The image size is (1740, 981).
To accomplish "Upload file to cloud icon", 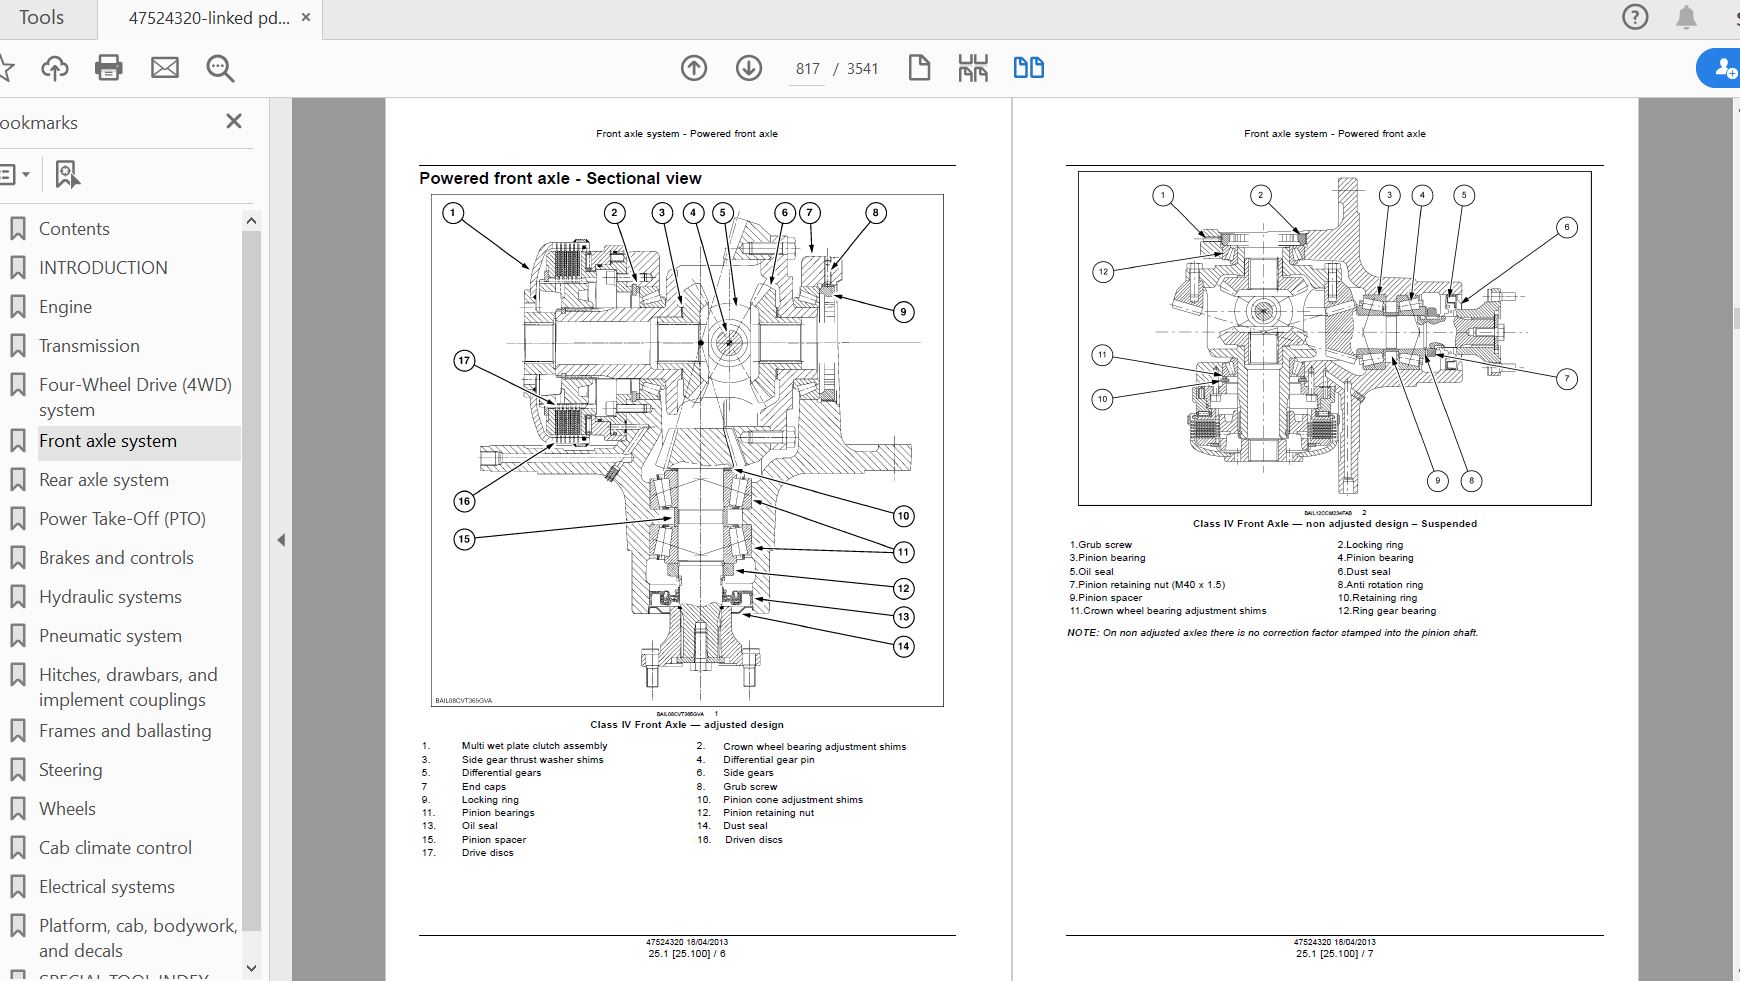I will coord(55,68).
